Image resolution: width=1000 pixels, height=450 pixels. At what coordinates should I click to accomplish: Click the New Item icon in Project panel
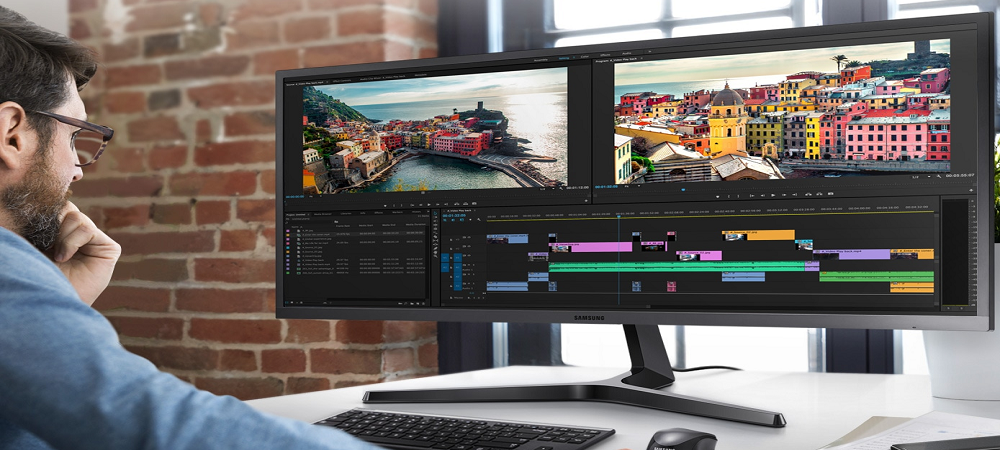(x=418, y=303)
